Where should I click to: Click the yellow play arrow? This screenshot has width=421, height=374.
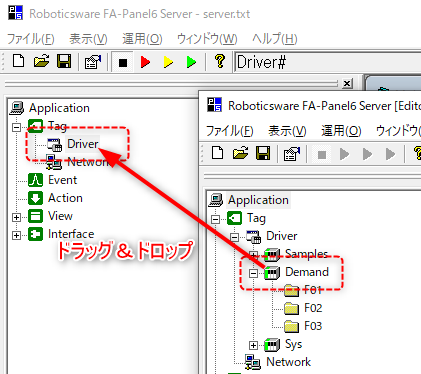168,62
